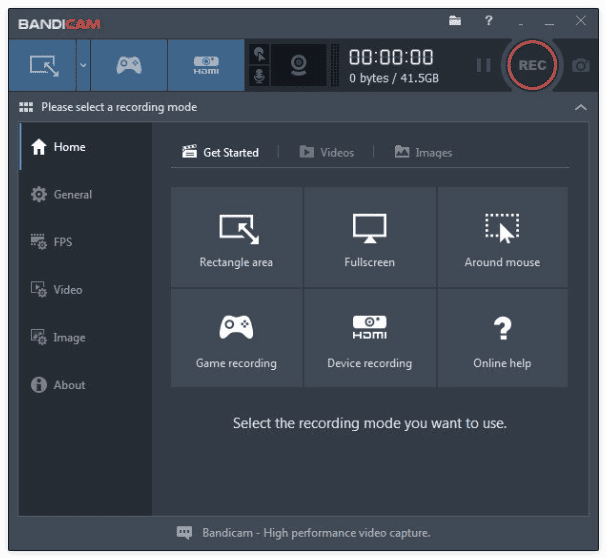Click the Bandicam logo
The width and height of the screenshot is (606, 558).
(59, 24)
